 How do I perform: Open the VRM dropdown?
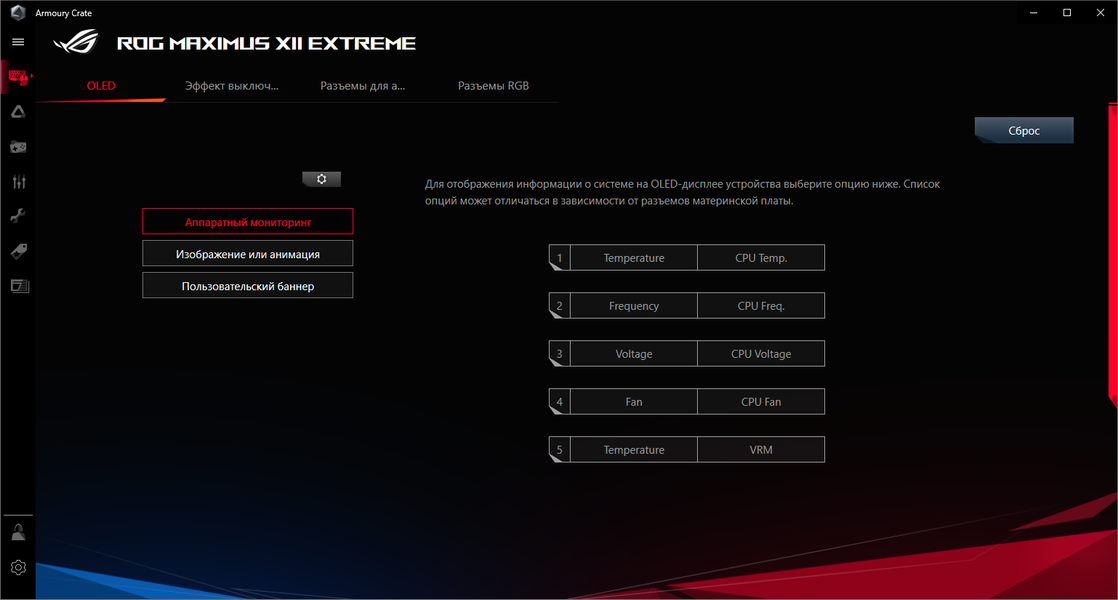click(x=761, y=450)
